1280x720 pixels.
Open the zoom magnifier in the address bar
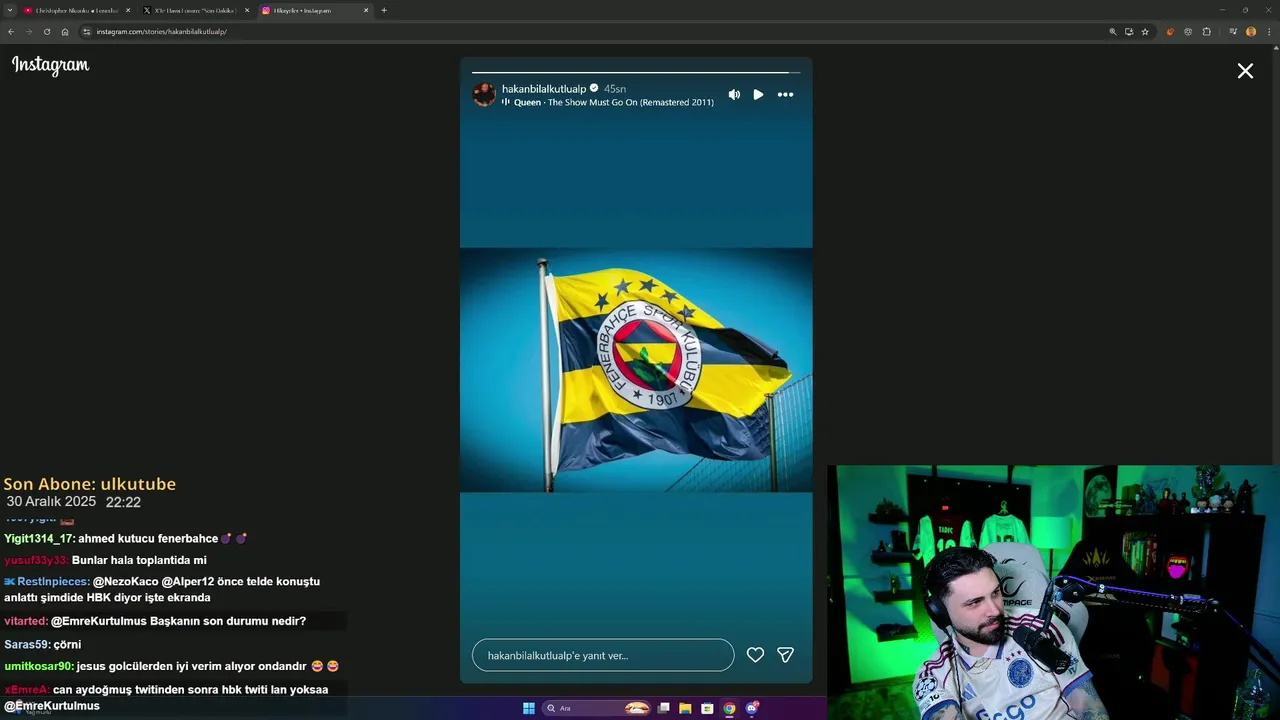(x=1113, y=31)
